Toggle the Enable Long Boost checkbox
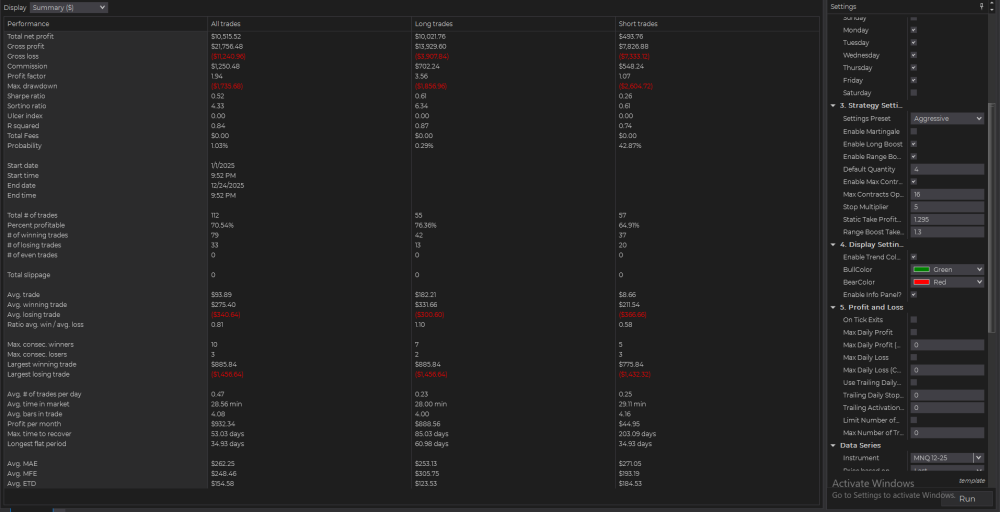This screenshot has width=1000, height=512. (914, 144)
